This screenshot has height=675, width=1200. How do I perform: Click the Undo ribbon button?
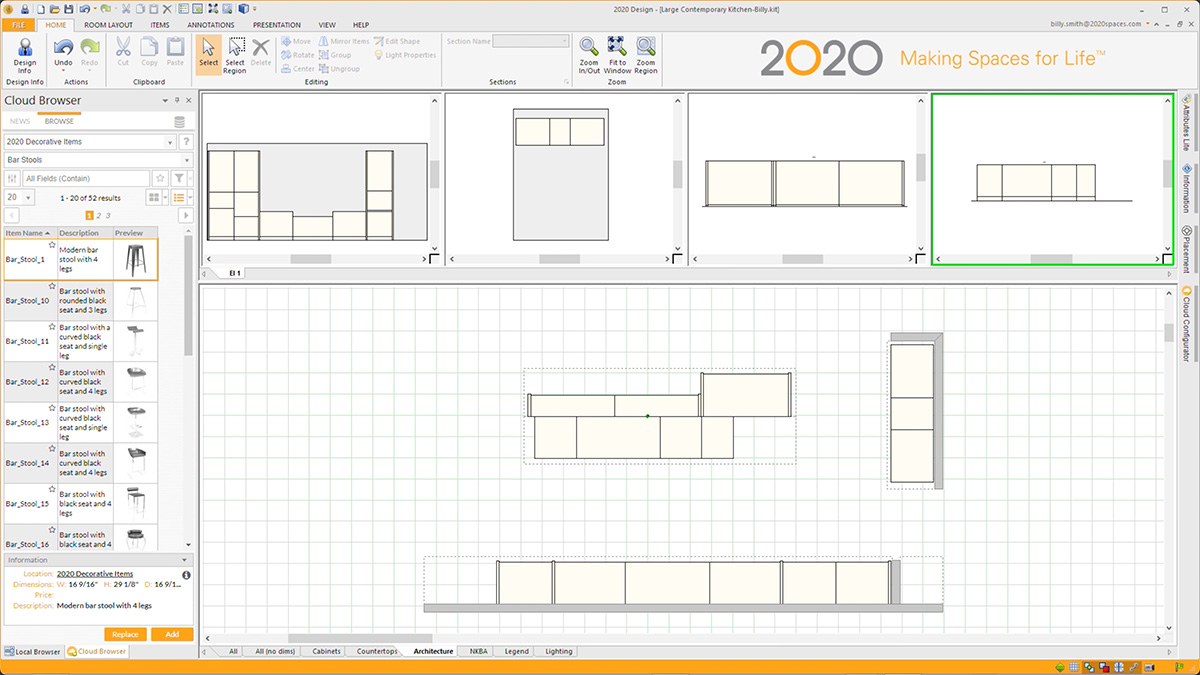pyautogui.click(x=63, y=52)
